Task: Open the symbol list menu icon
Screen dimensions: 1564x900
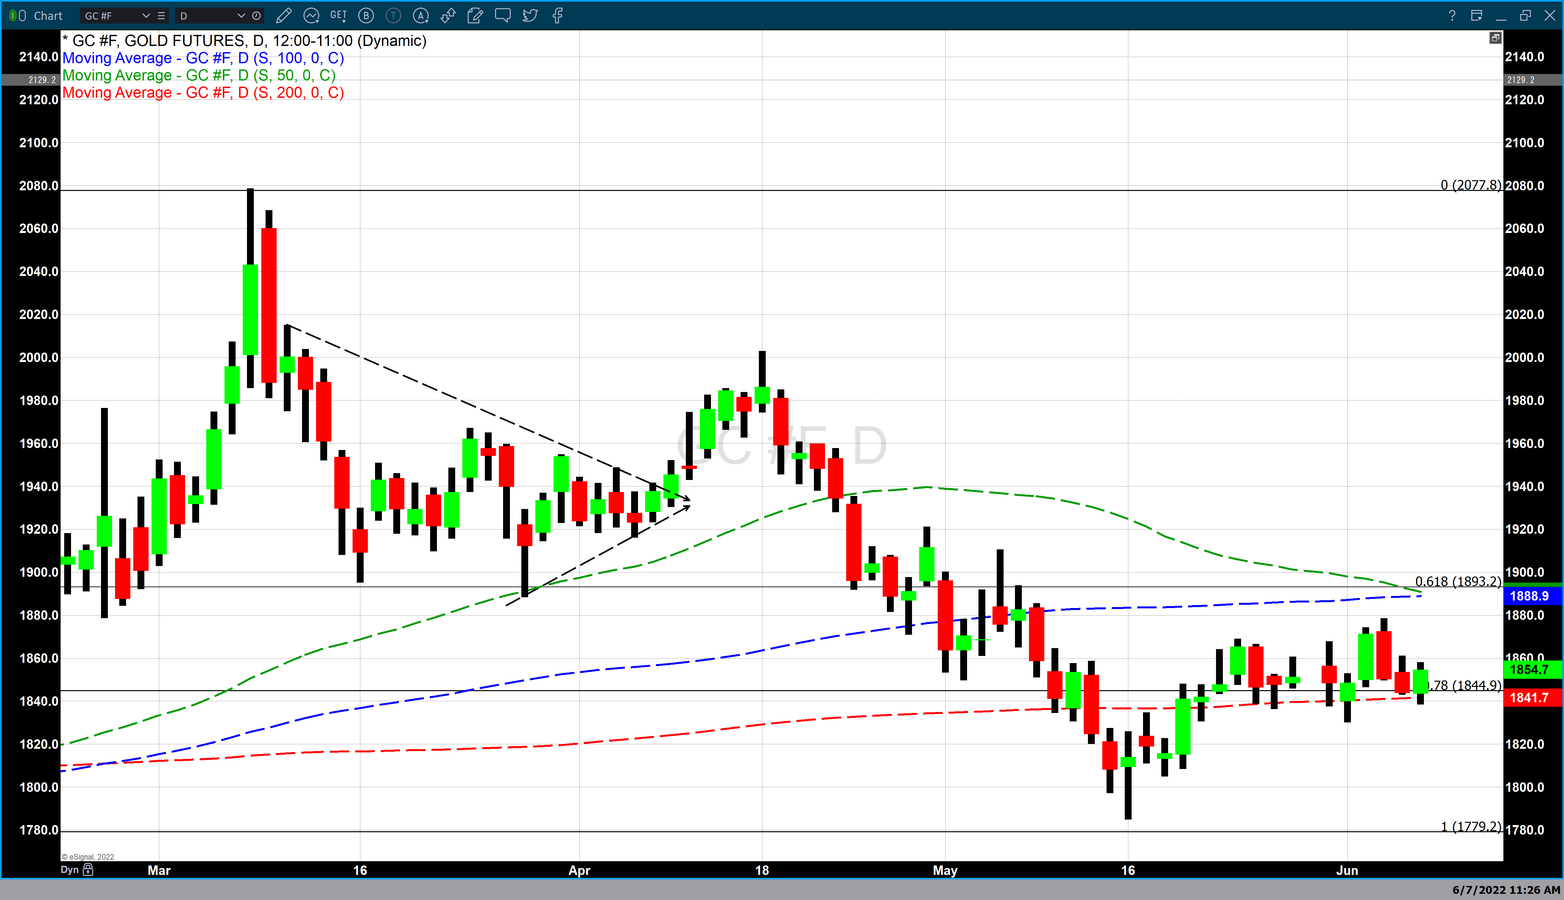Action: click(162, 16)
